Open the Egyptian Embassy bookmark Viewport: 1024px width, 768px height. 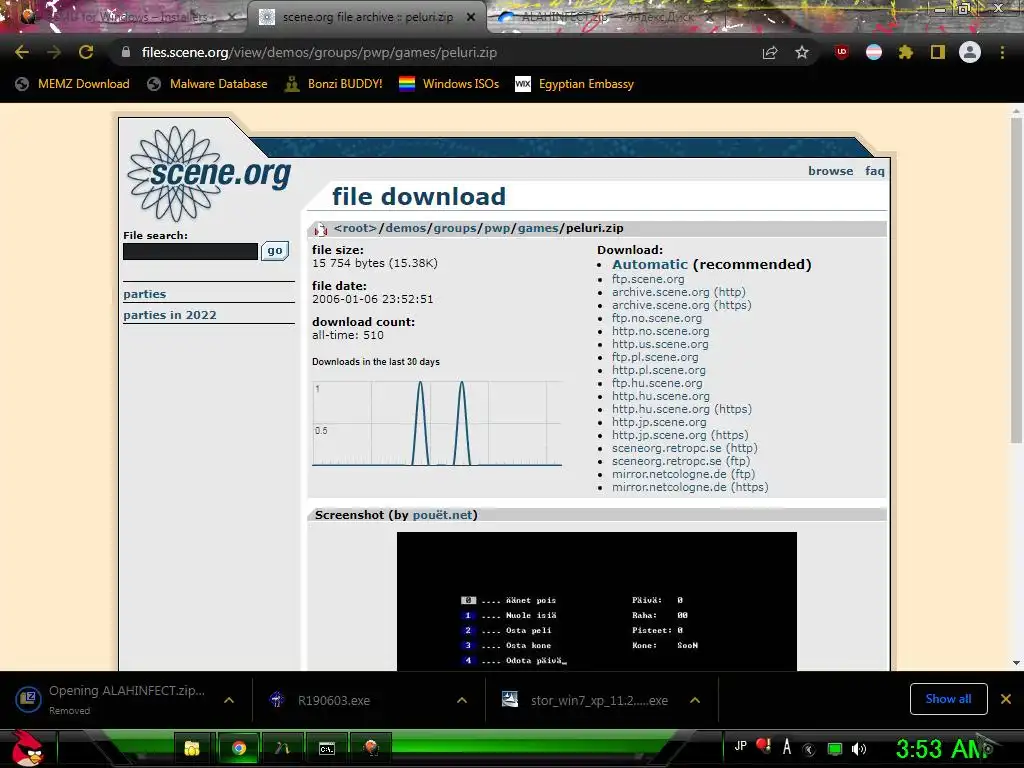[575, 84]
